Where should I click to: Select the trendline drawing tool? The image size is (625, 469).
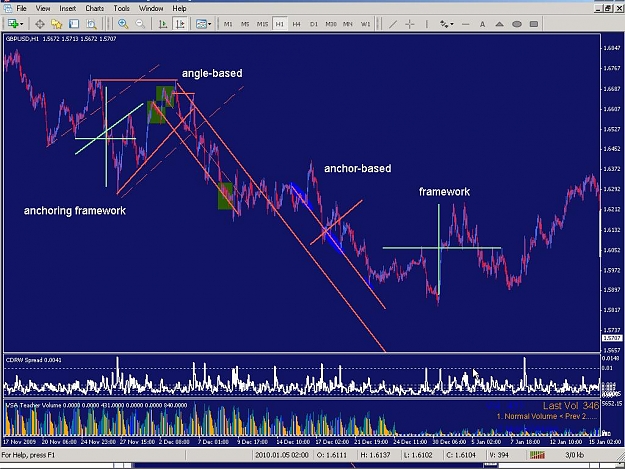(393, 24)
